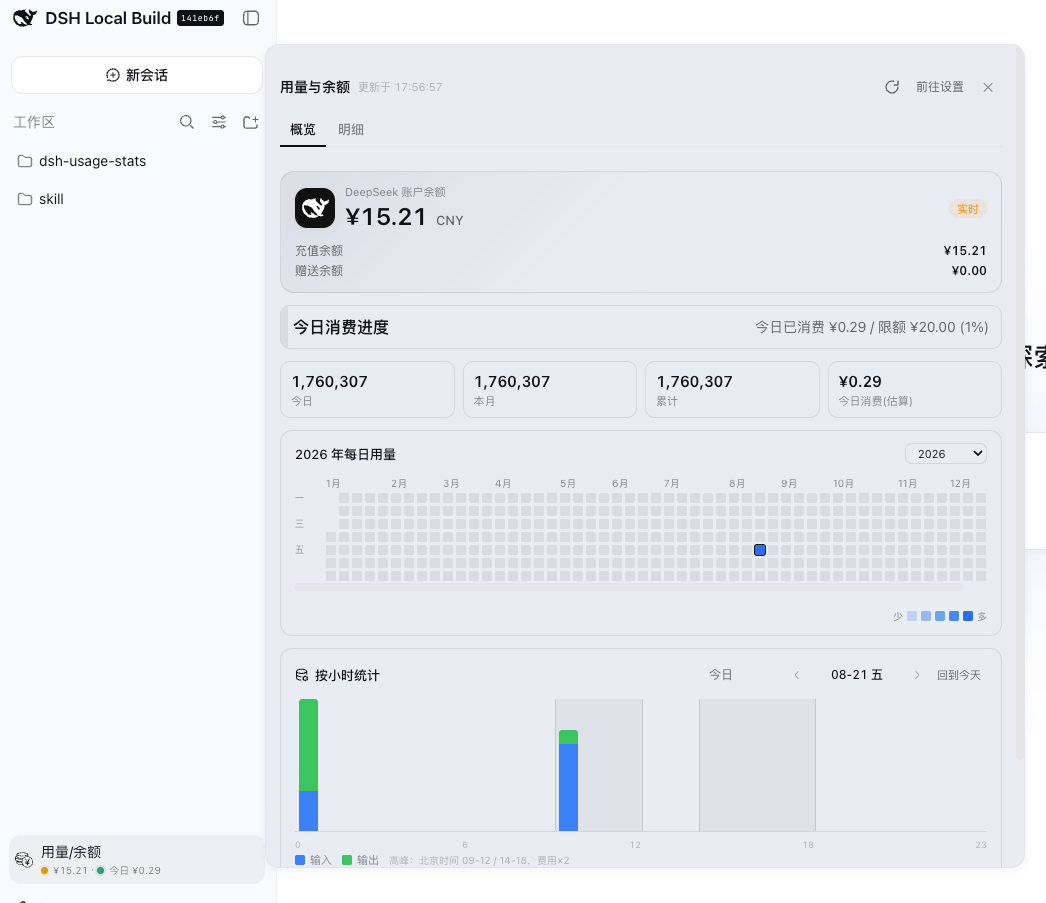Image resolution: width=1046 pixels, height=903 pixels.
Task: Click the coins icon beside 用量/余额
Action: click(x=24, y=859)
